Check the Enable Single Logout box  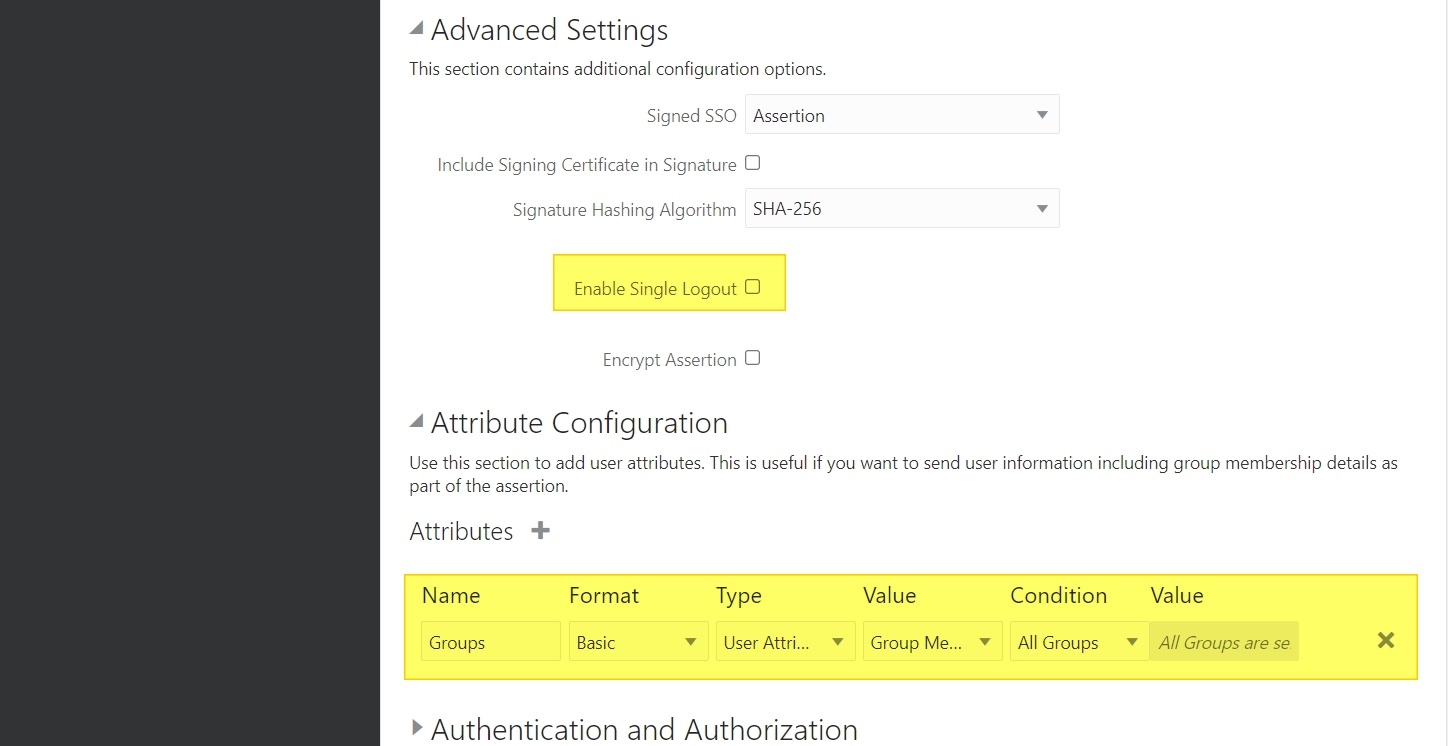753,287
